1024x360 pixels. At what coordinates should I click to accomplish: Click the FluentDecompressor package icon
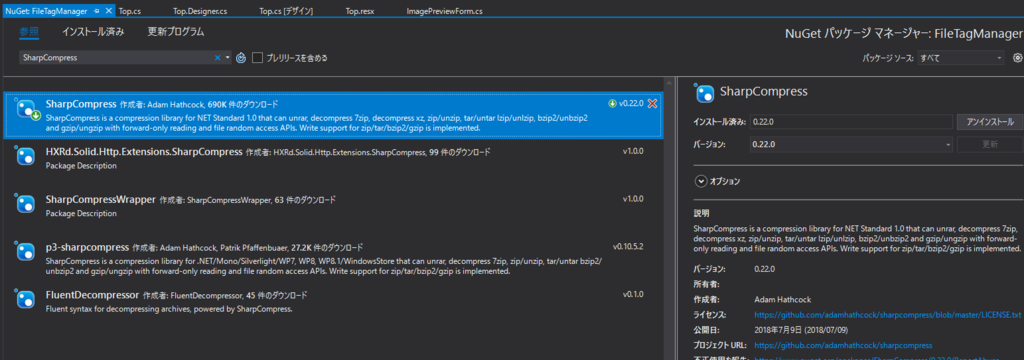tap(25, 299)
